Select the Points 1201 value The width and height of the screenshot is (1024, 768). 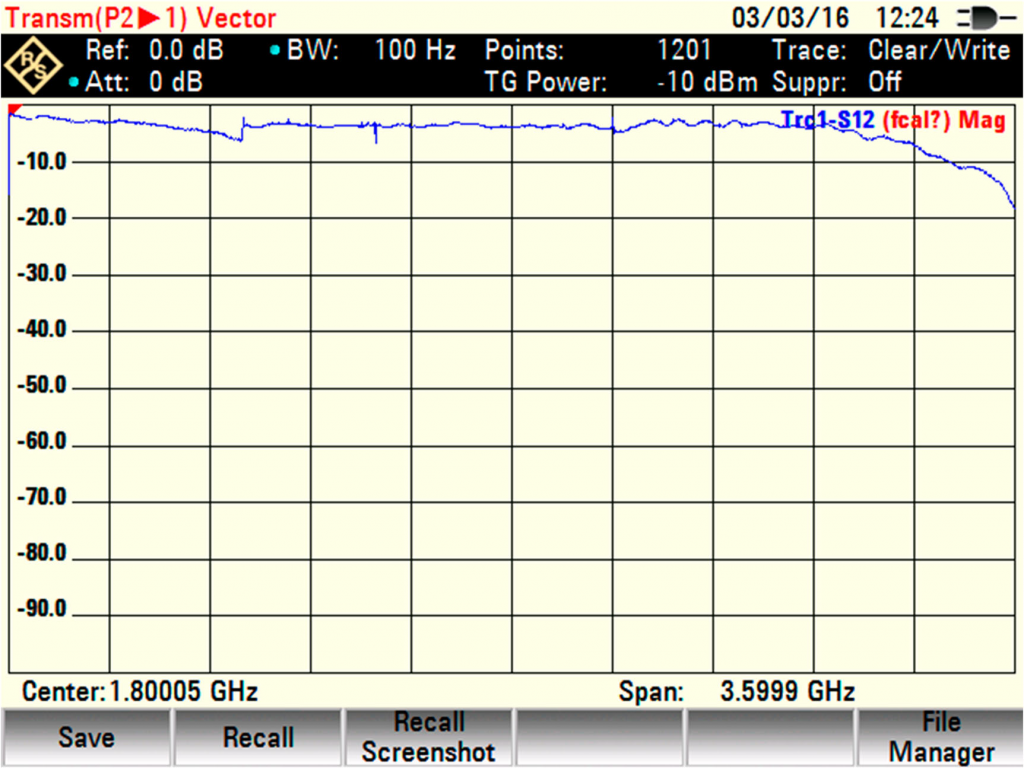click(683, 50)
